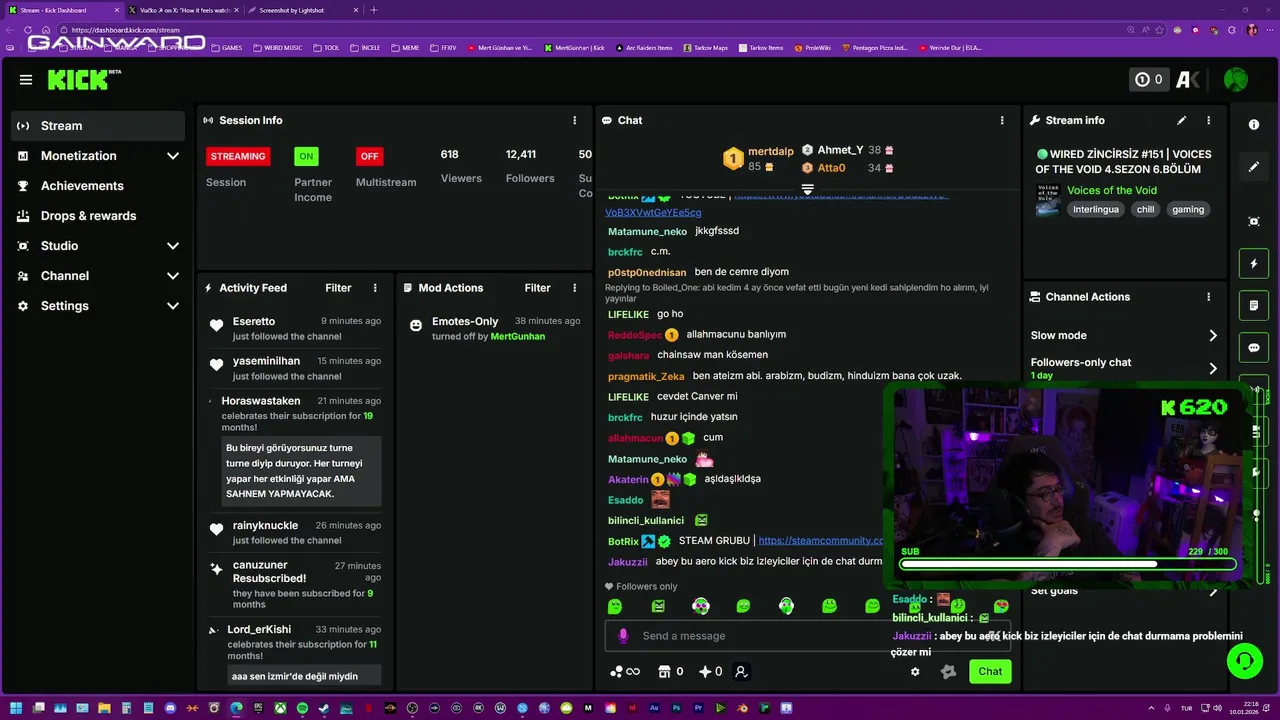
Task: Open Steam community link in chat
Action: coord(821,541)
